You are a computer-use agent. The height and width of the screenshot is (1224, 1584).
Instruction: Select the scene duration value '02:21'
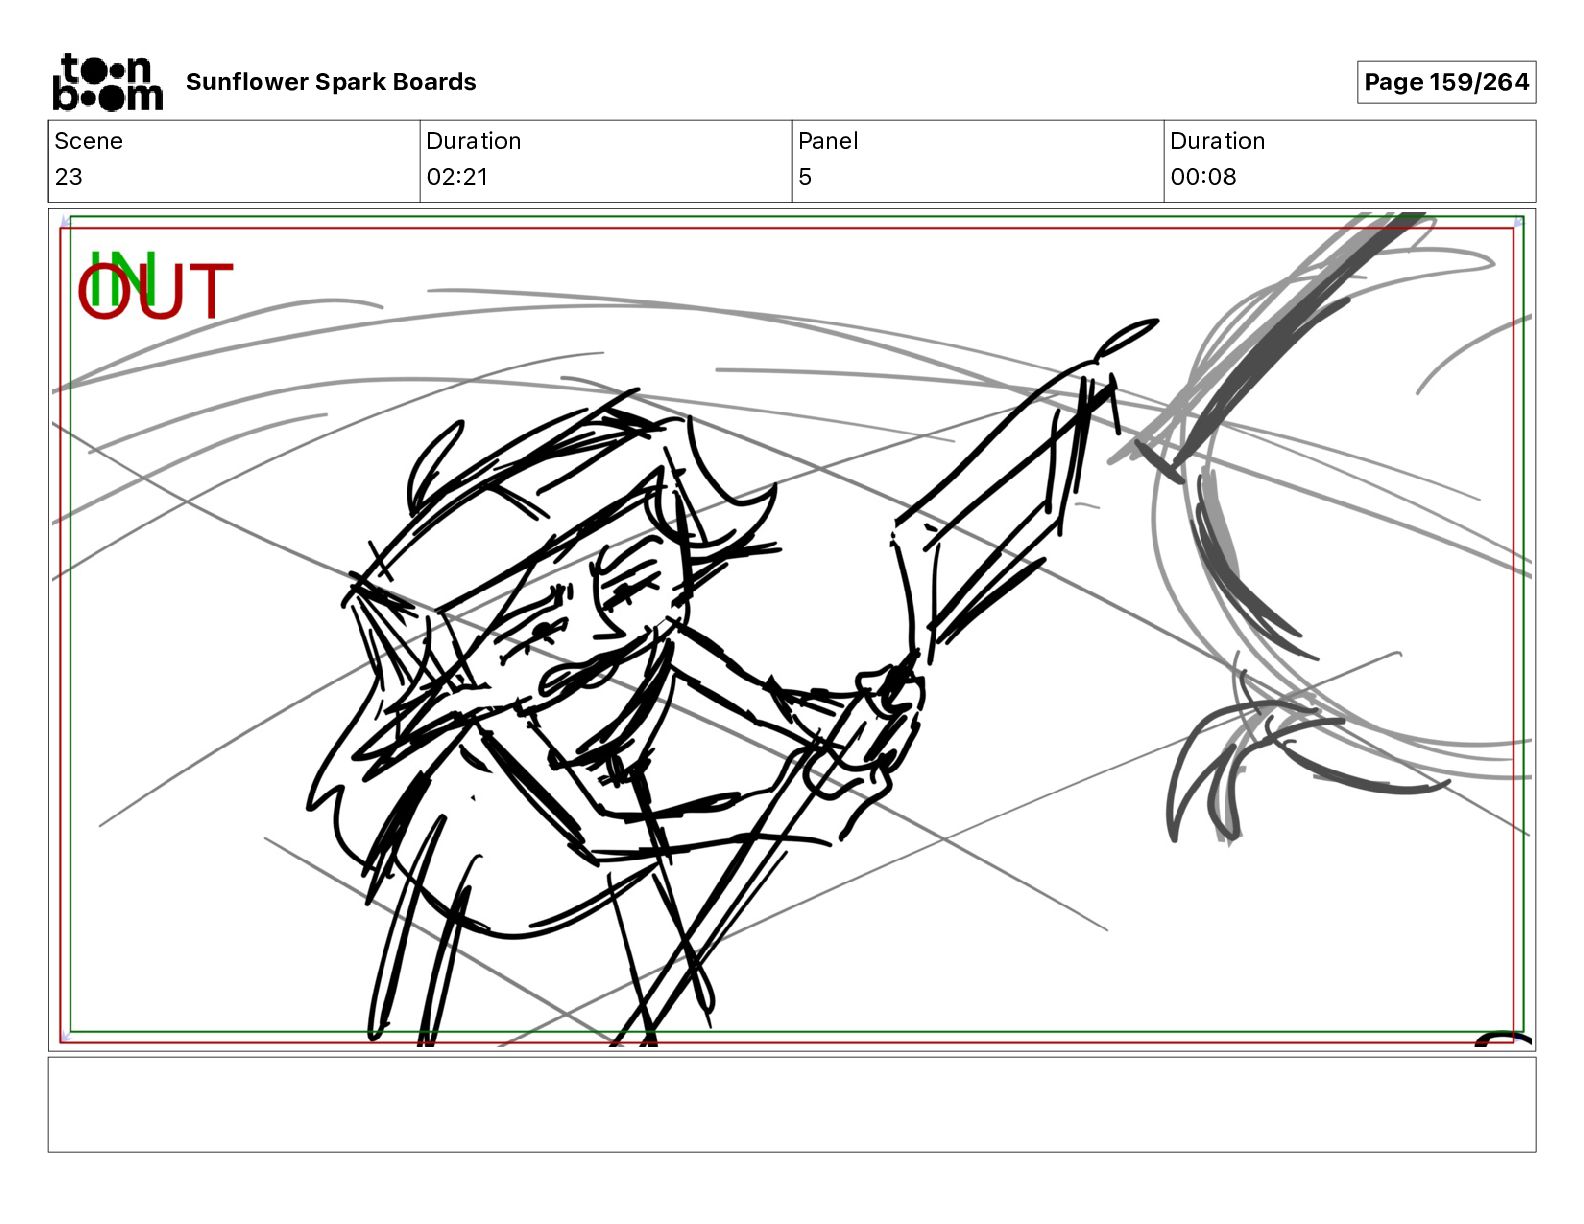(457, 177)
